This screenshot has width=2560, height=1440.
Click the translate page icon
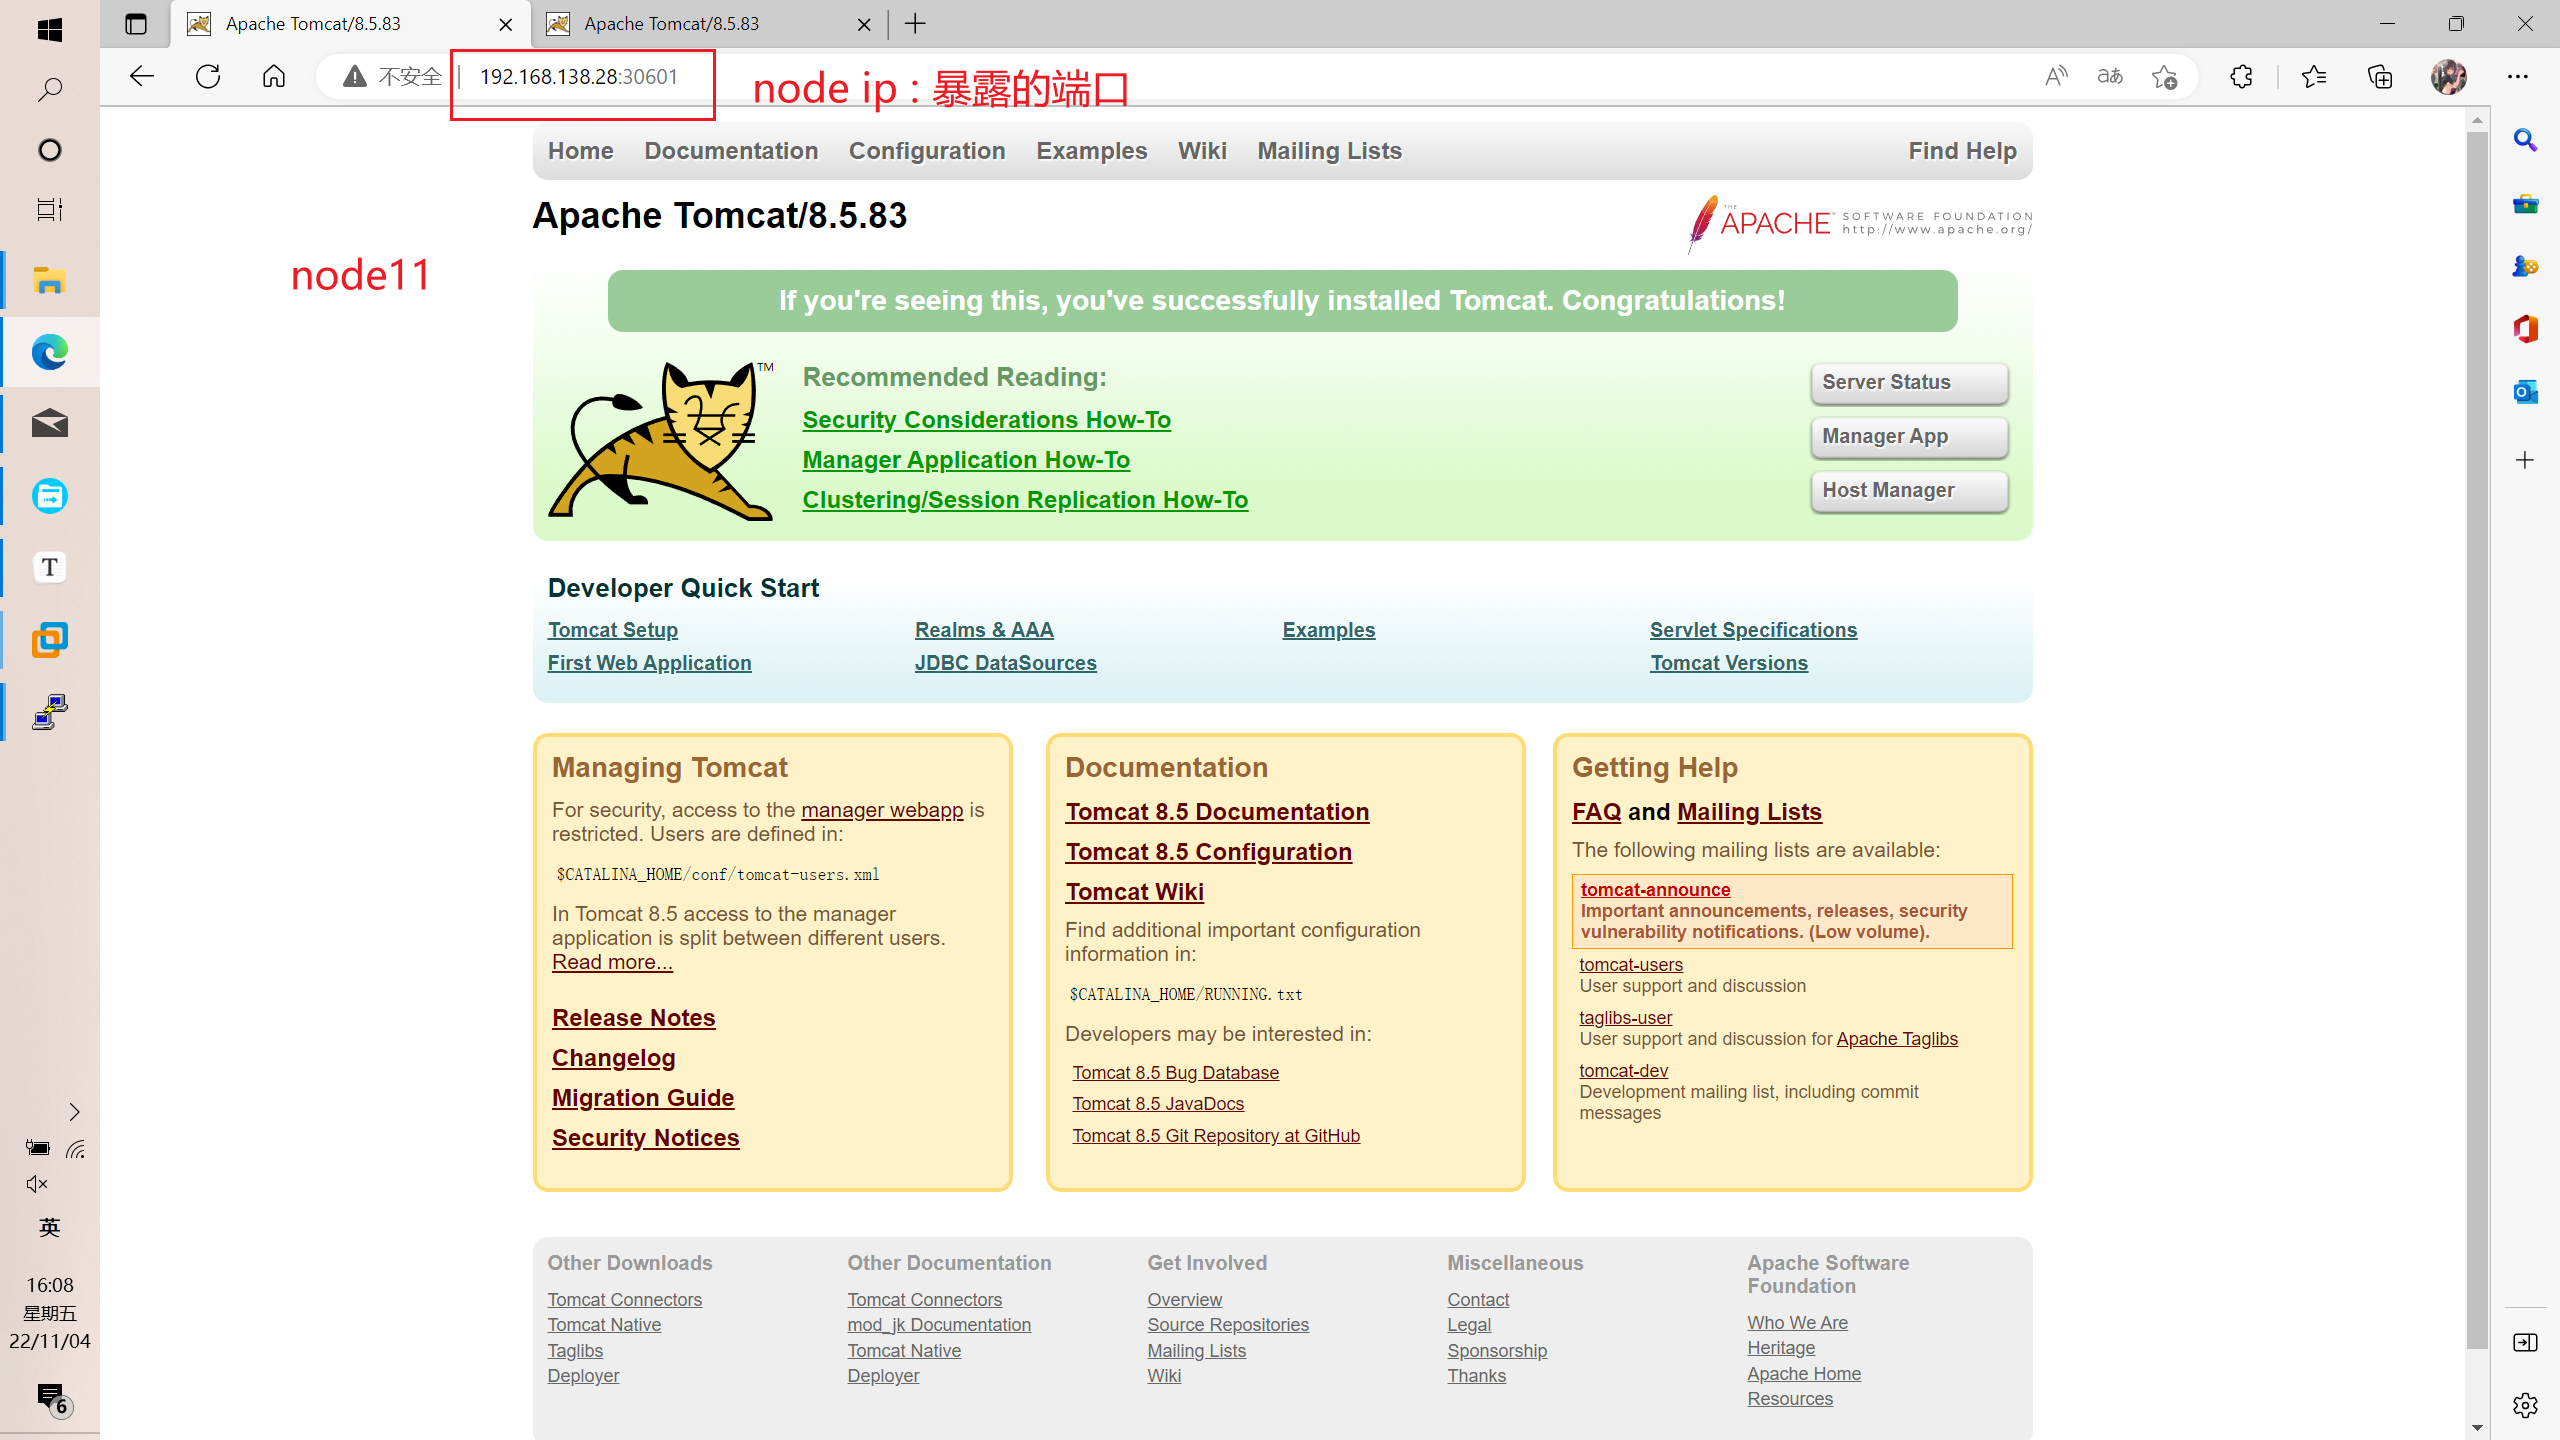[2110, 77]
